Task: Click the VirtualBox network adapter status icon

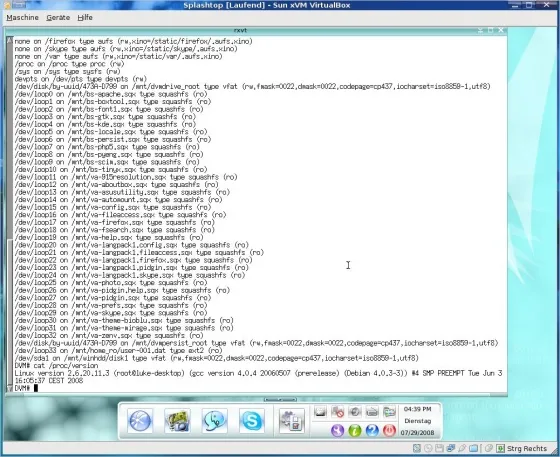Action: point(451,448)
